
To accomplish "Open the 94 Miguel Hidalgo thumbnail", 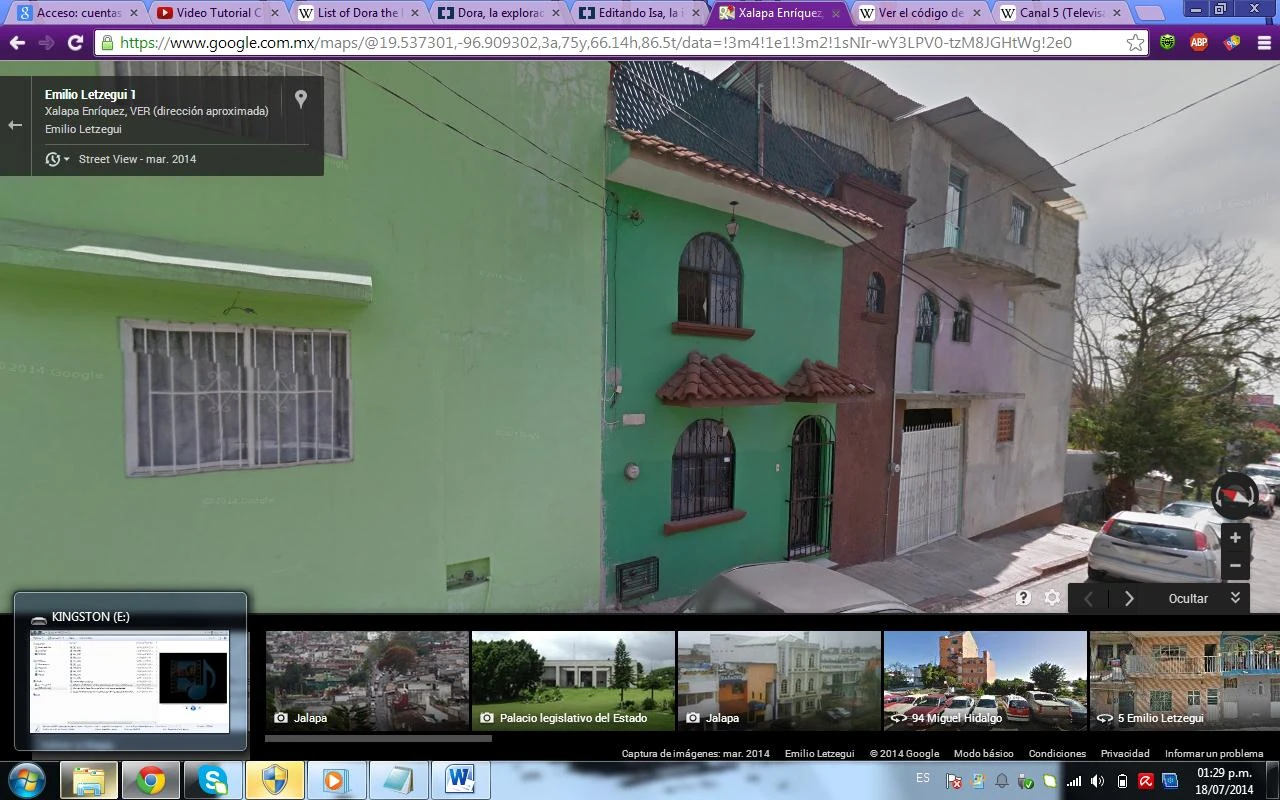I will [x=985, y=680].
